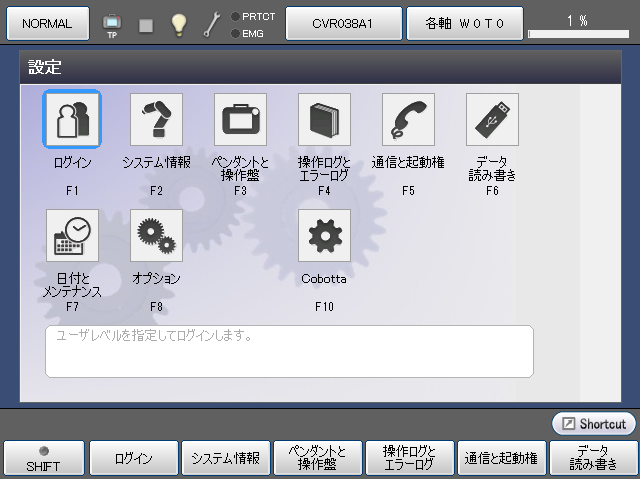Open データ読み書き USB icon
This screenshot has width=640, height=479.
tap(492, 120)
